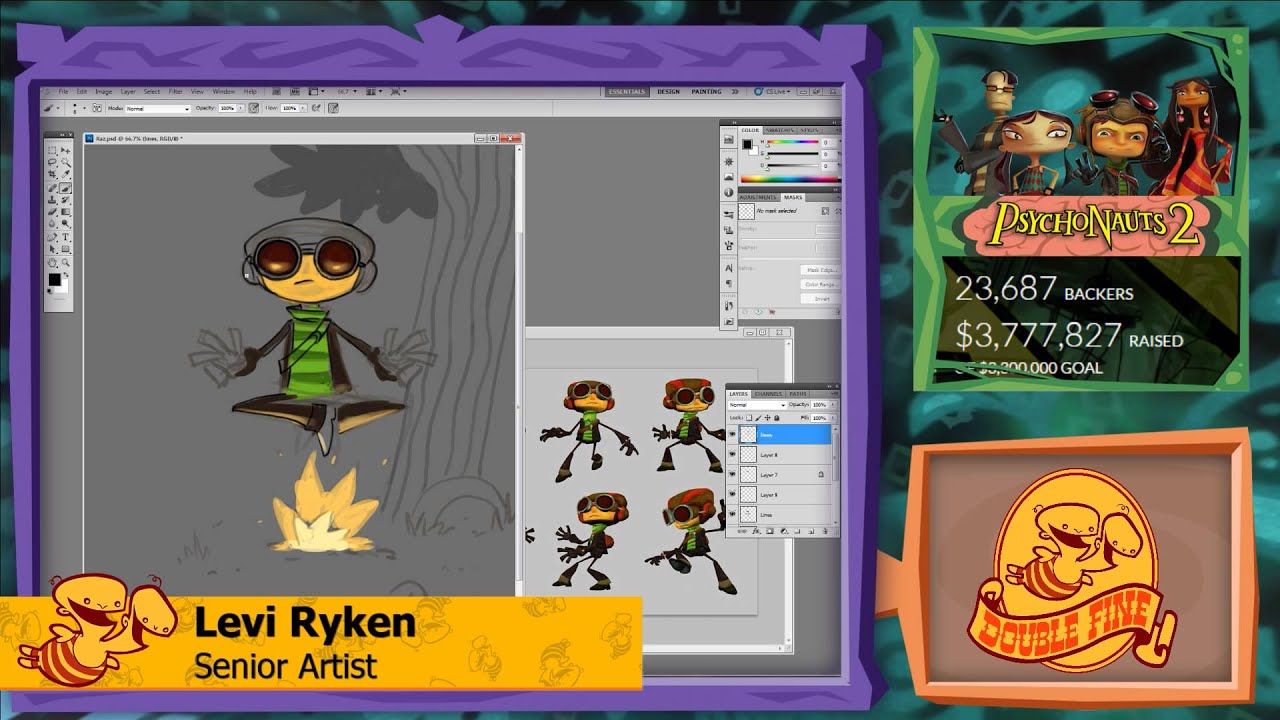
Task: Select the Hand tool
Action: (x=51, y=262)
